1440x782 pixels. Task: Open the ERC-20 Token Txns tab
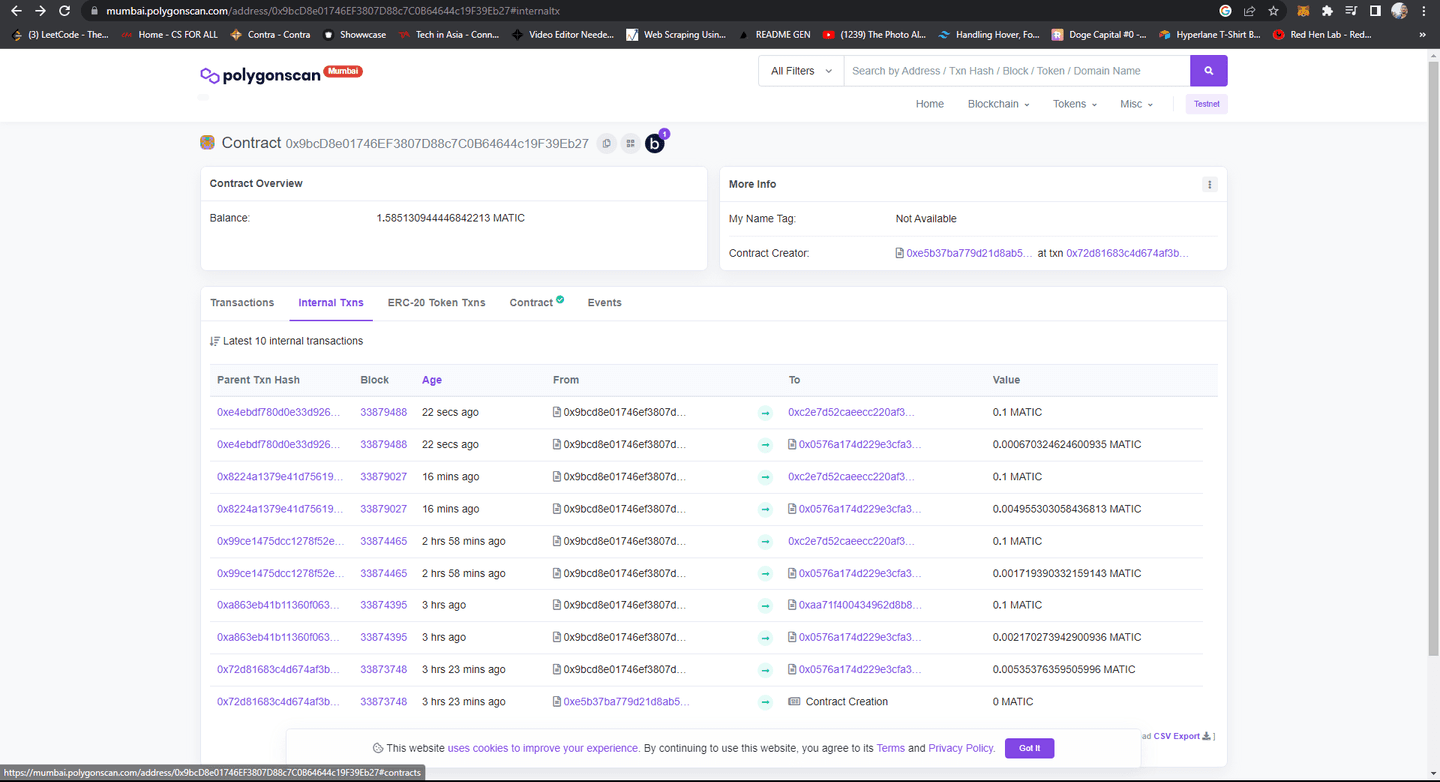click(437, 303)
